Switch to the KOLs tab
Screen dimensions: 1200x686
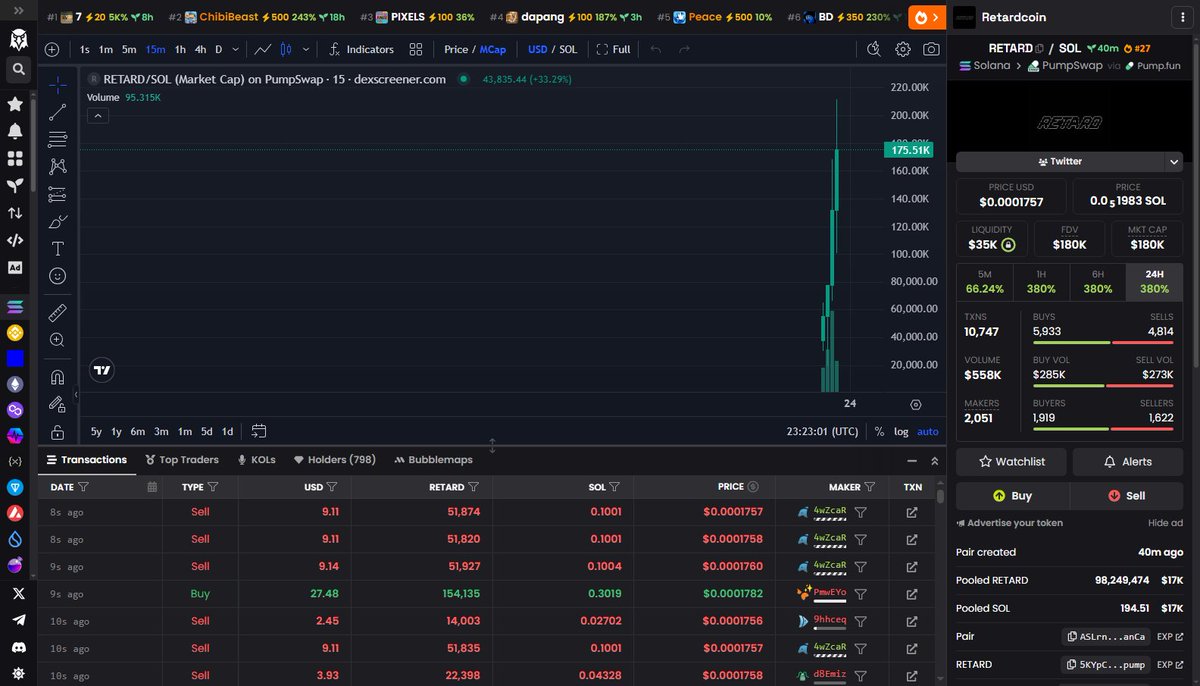(256, 460)
